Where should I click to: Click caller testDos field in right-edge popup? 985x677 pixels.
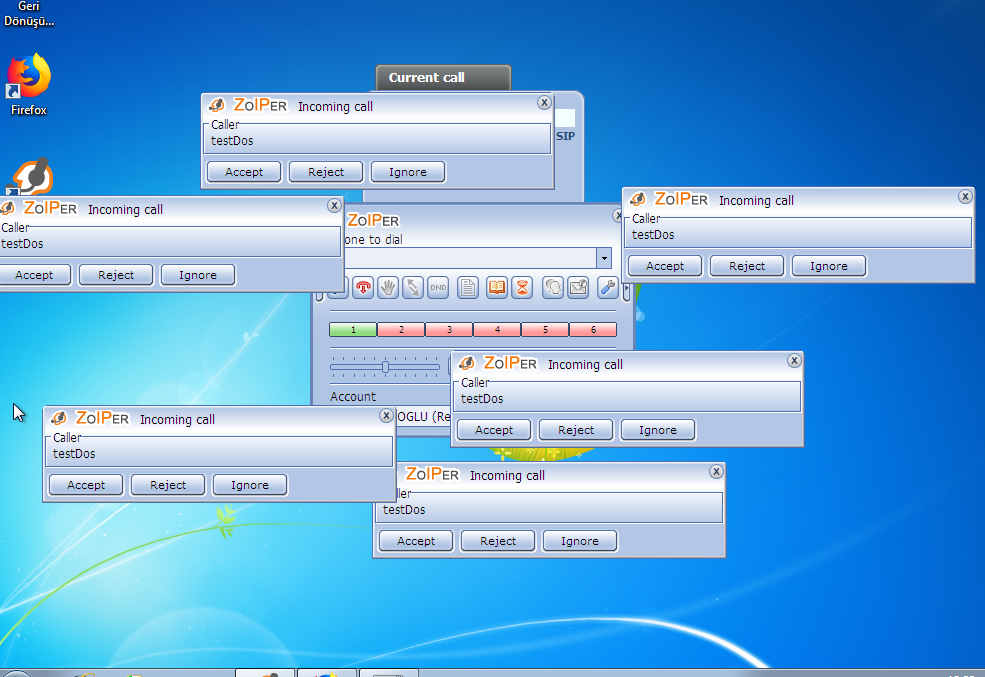coord(798,233)
